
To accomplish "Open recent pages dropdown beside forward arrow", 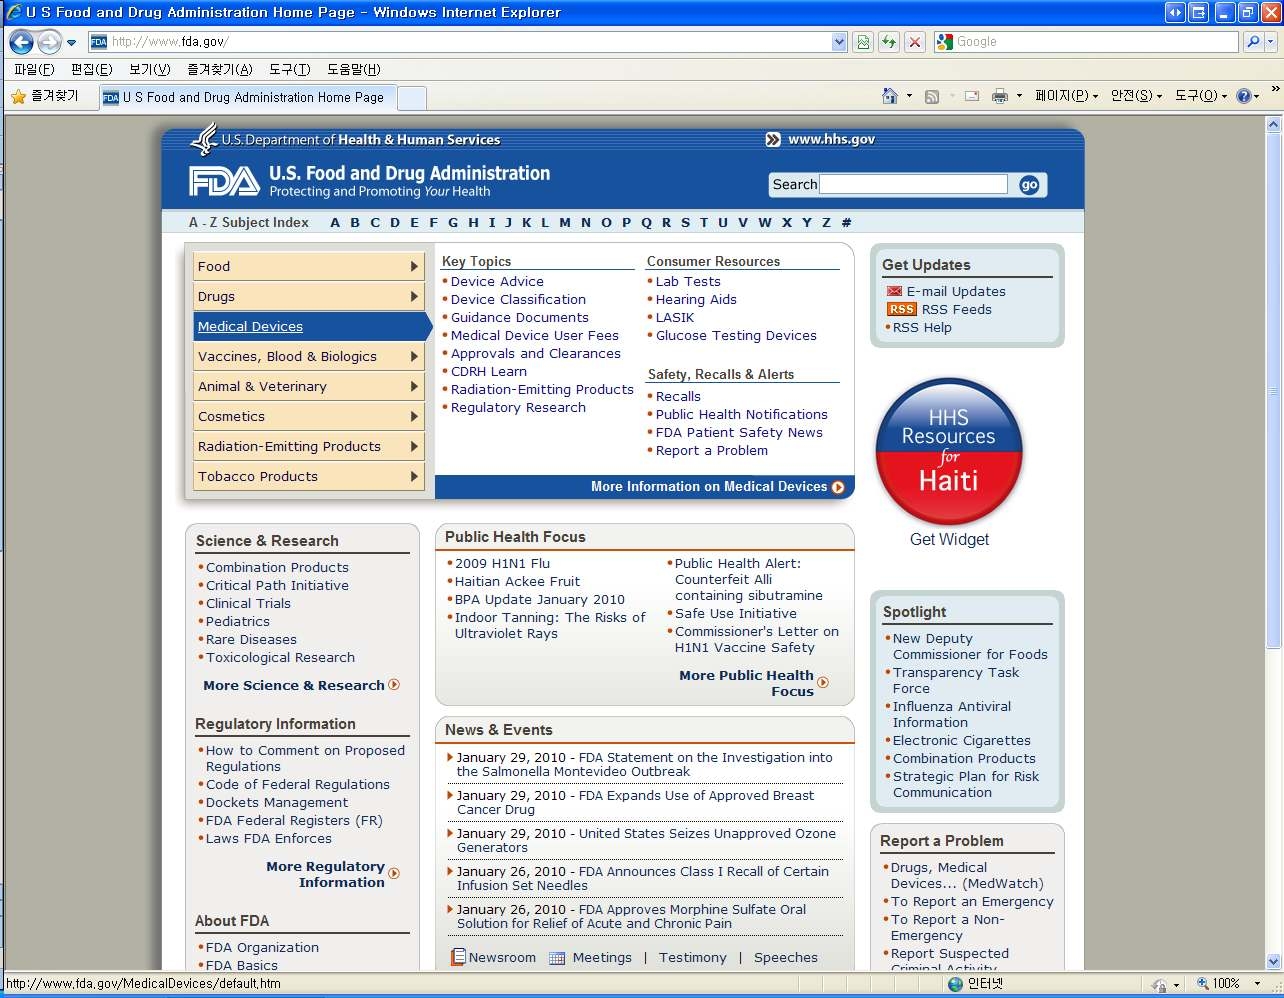I will [x=71, y=43].
